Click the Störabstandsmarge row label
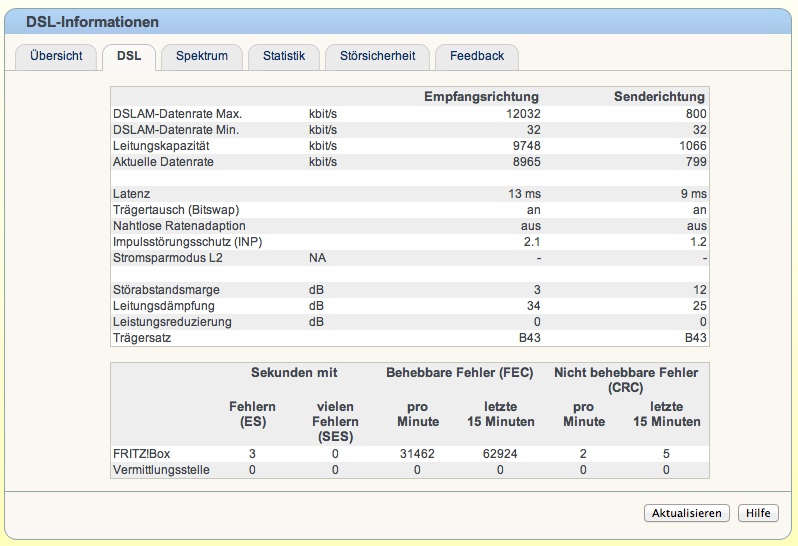 pos(166,290)
